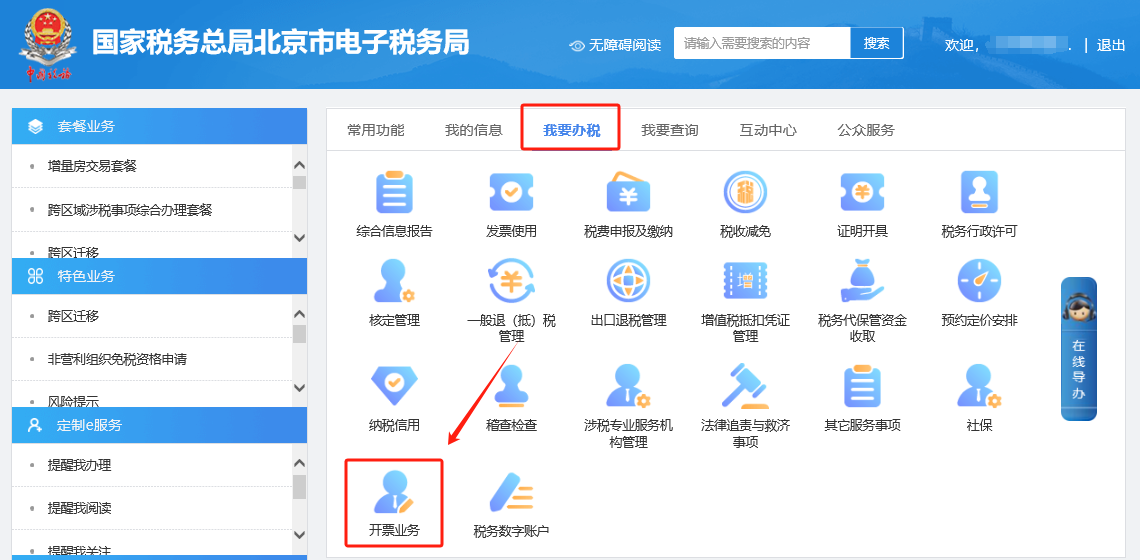The image size is (1140, 560).
Task: Open 提醒我阅读 link
Action: tap(79, 508)
